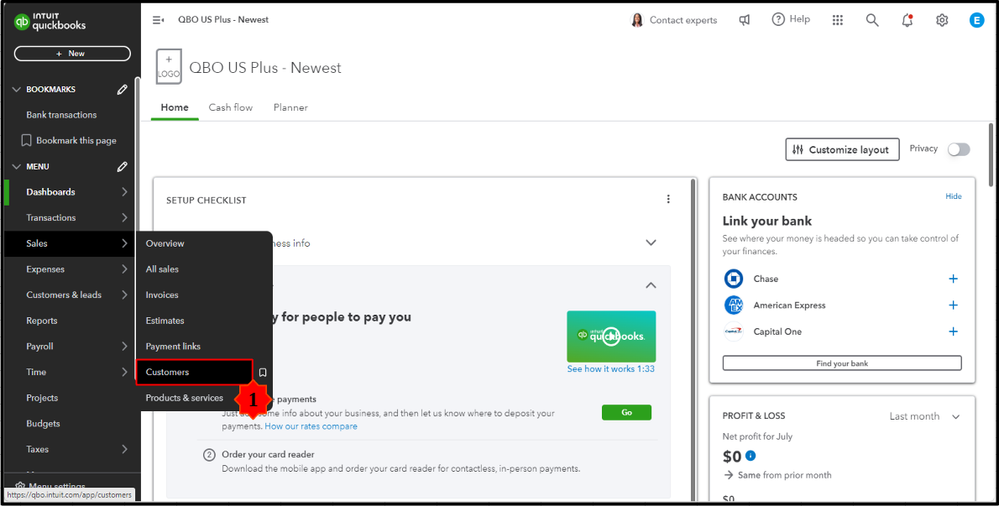
Task: Hide the Bank Accounts card
Action: coord(953,196)
